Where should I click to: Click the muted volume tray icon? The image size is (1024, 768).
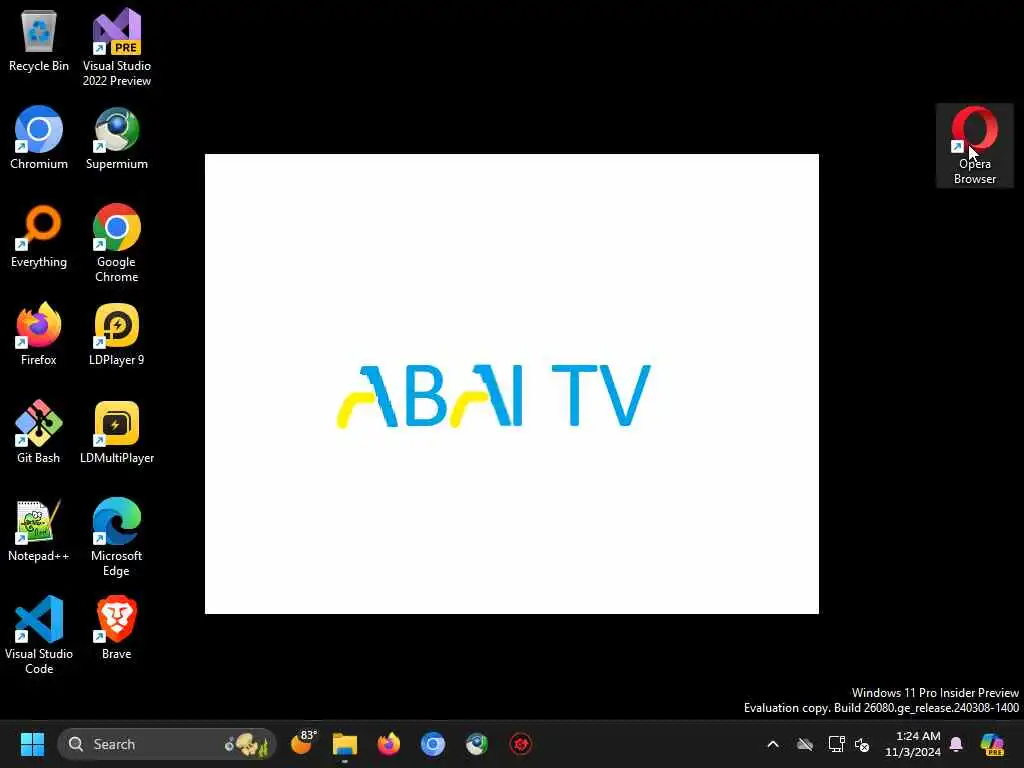[x=862, y=744]
